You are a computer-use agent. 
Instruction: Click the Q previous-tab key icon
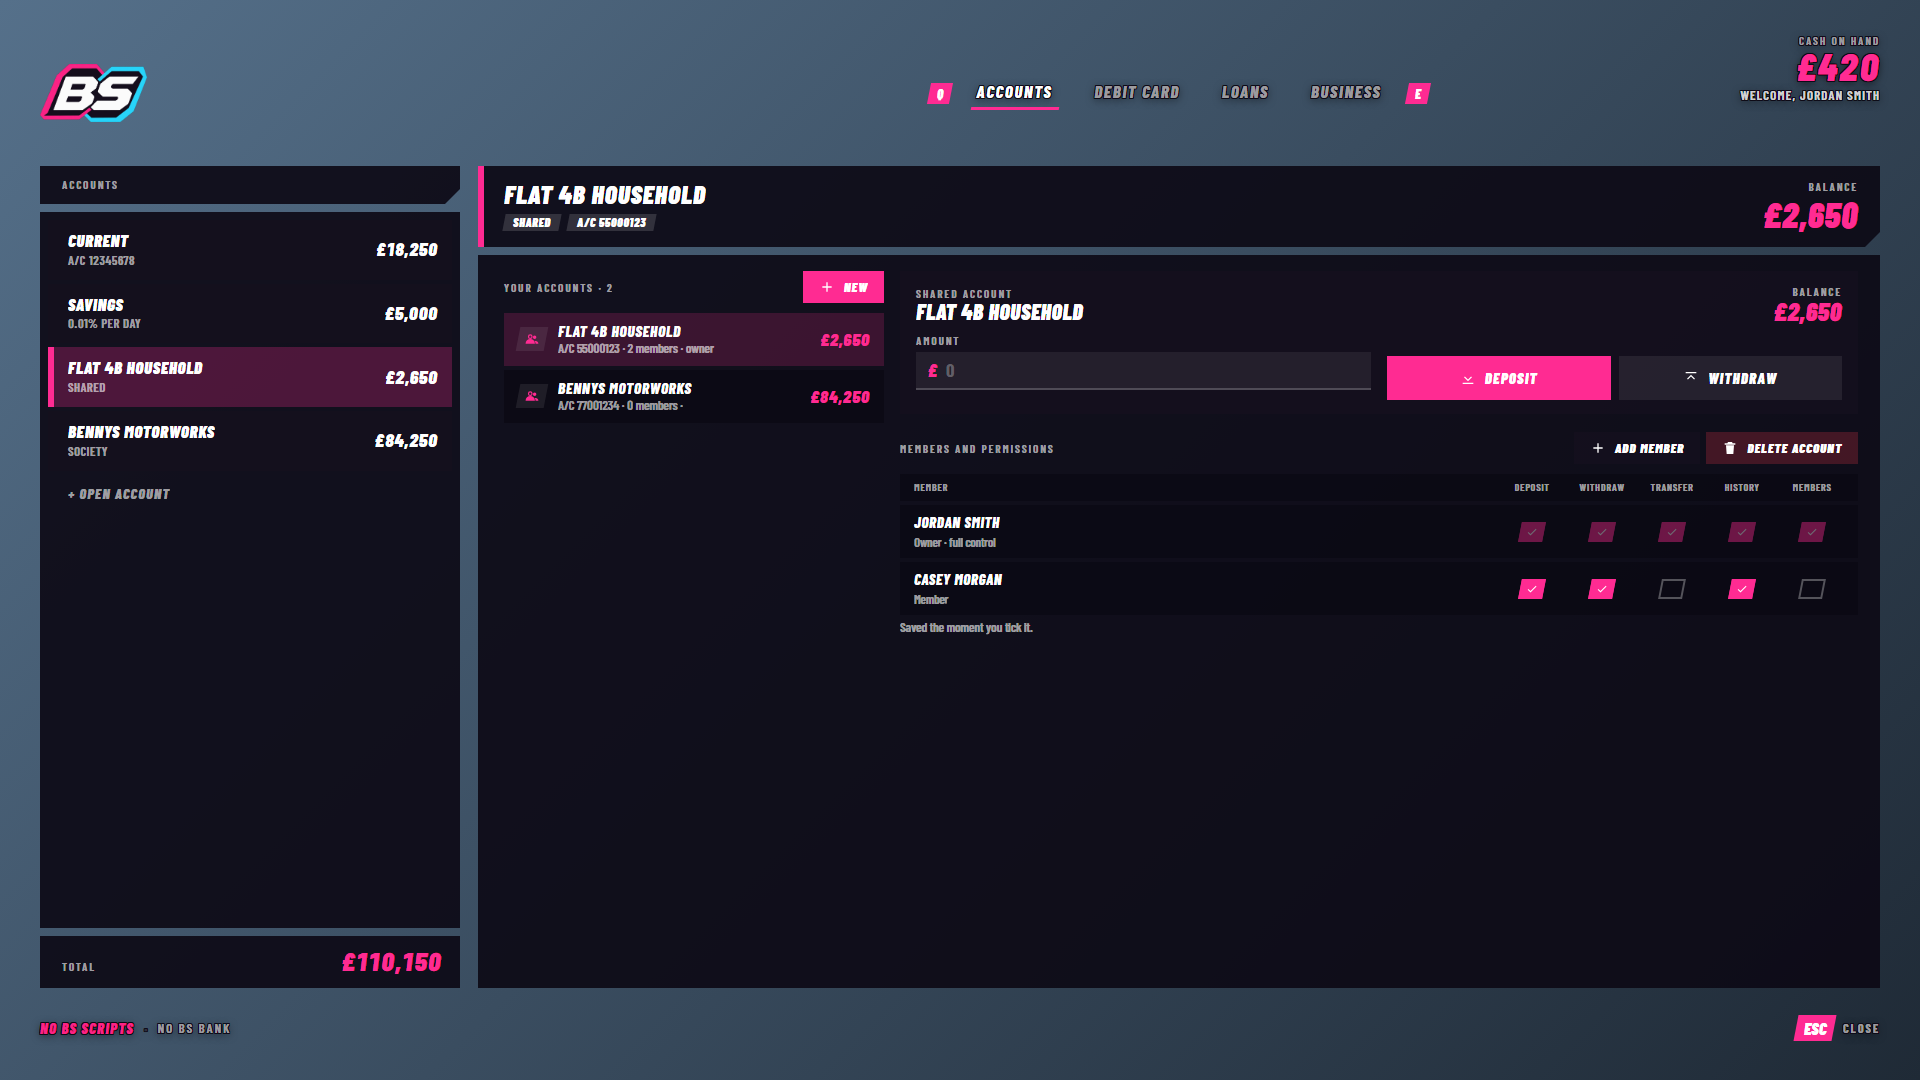(940, 94)
